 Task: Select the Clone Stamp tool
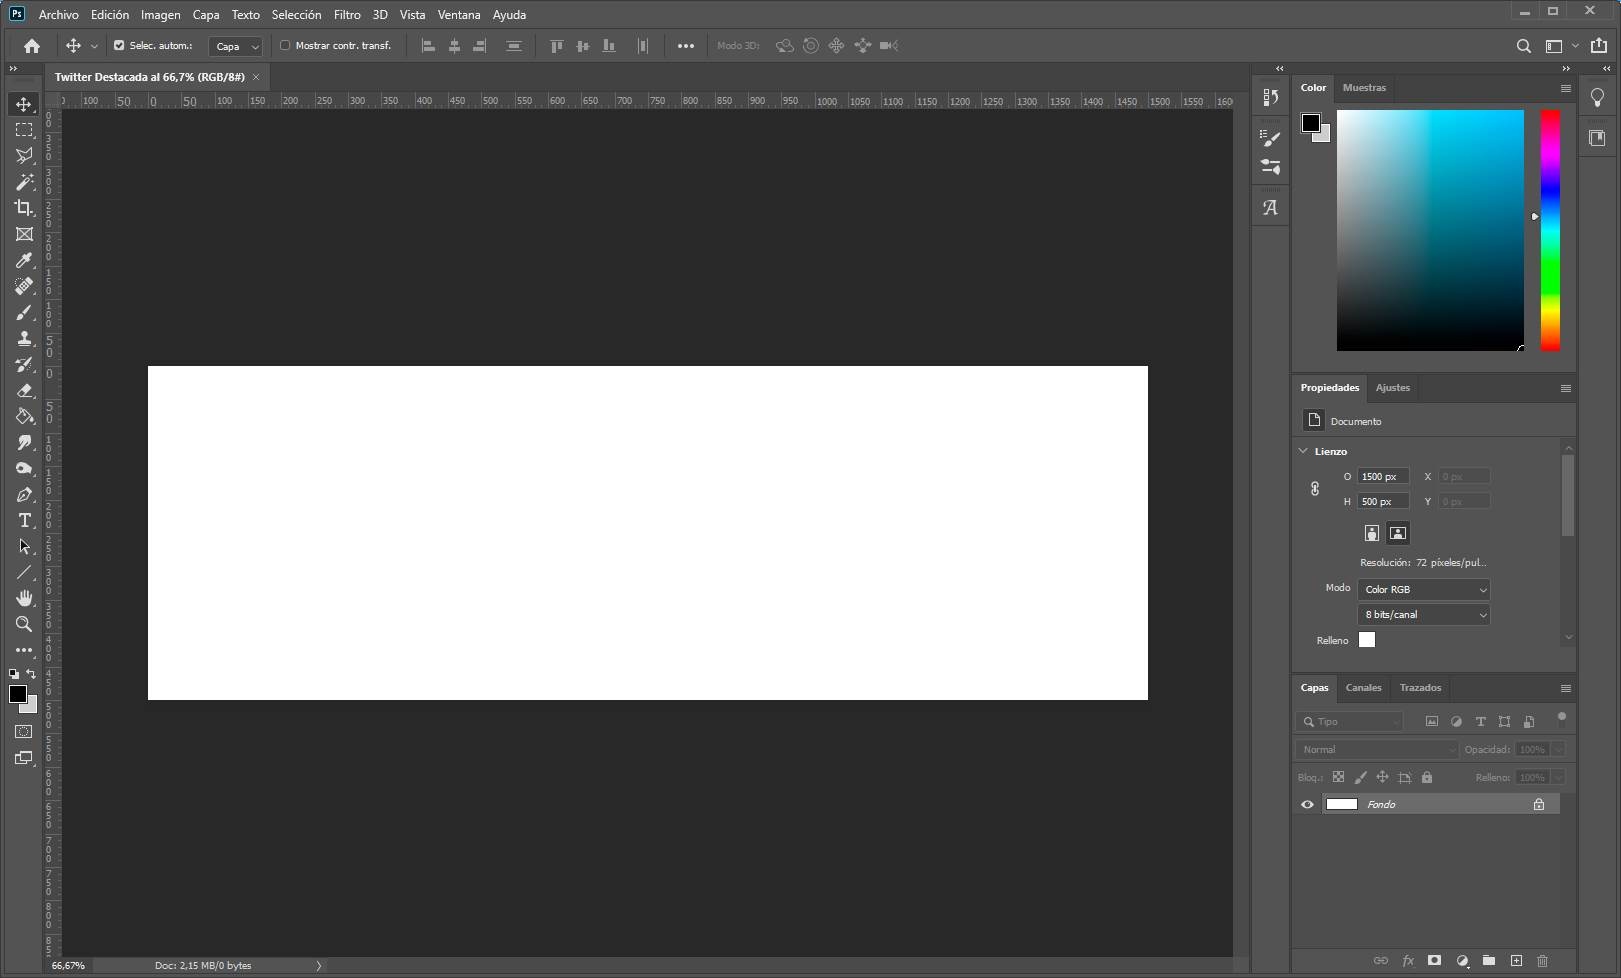pos(24,338)
